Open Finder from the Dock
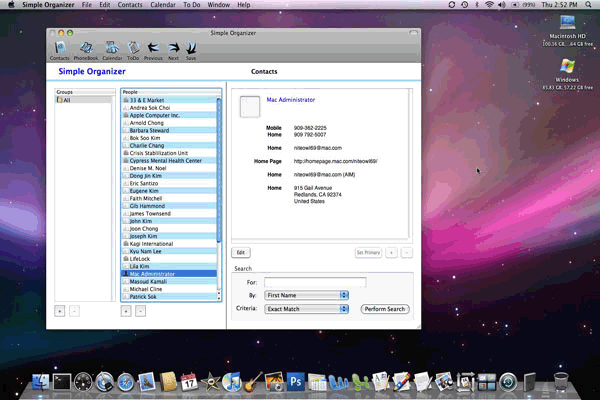 (x=40, y=382)
